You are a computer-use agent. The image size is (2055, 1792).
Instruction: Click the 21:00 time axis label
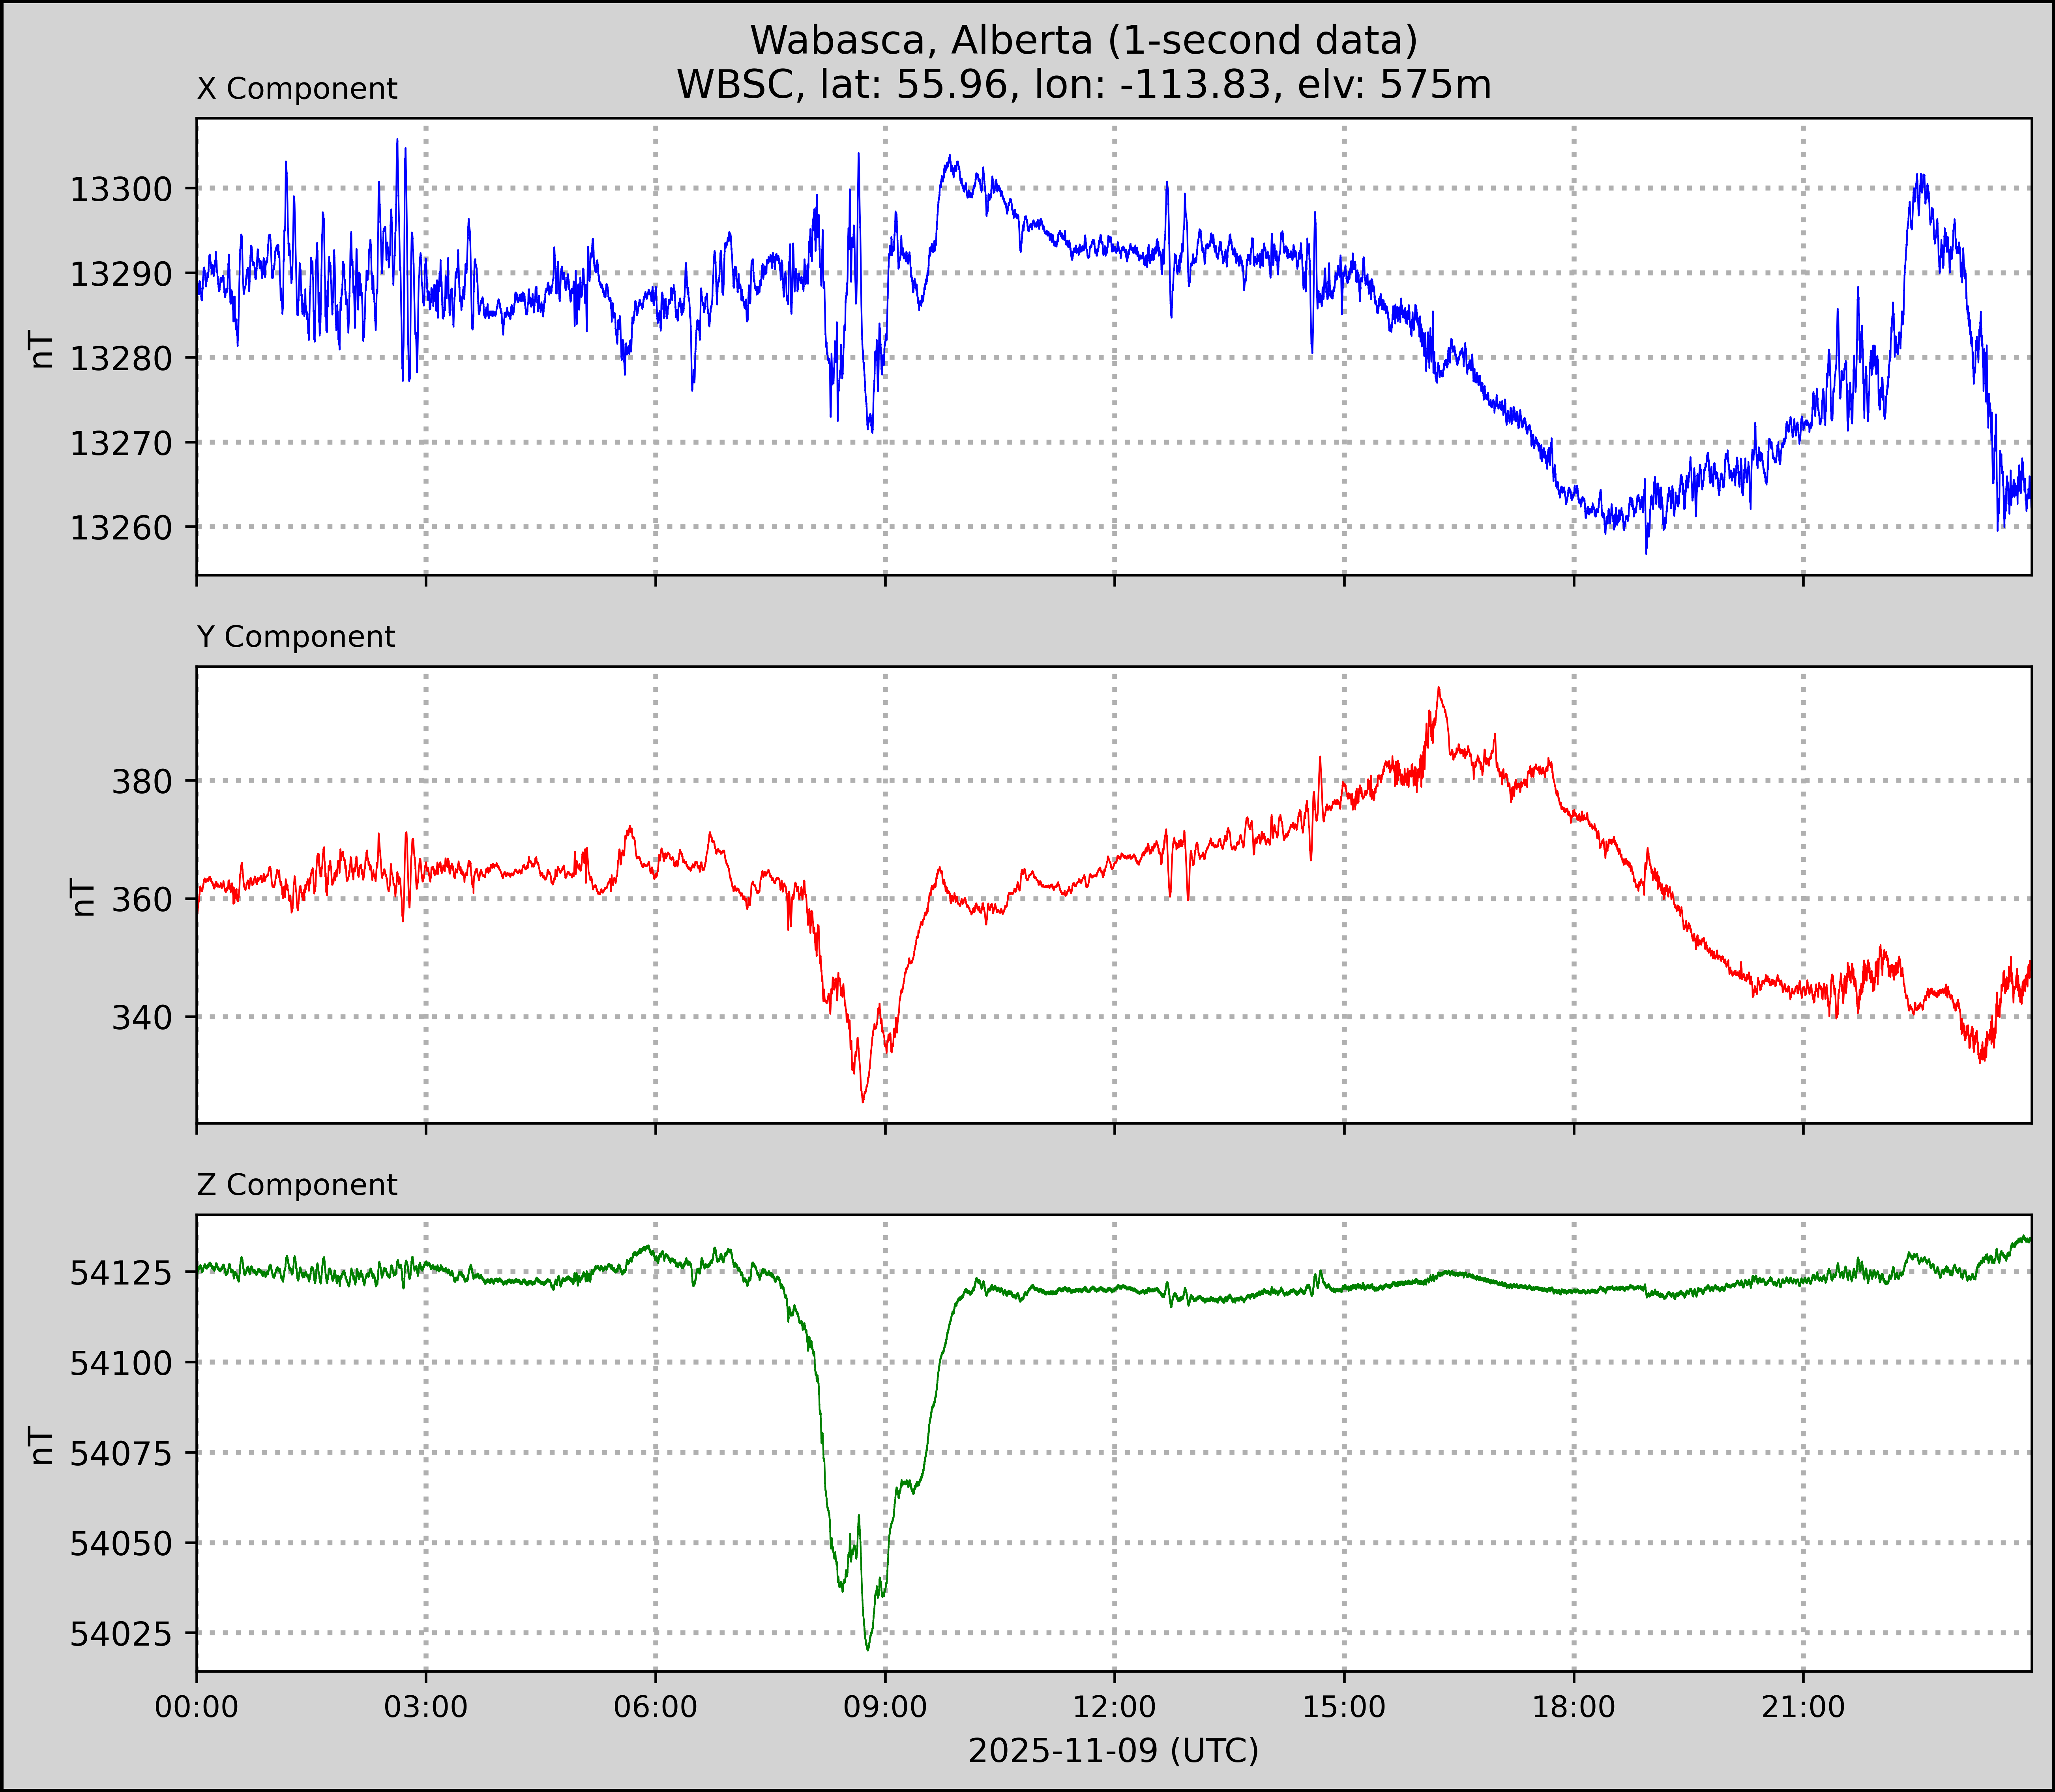(1803, 1707)
